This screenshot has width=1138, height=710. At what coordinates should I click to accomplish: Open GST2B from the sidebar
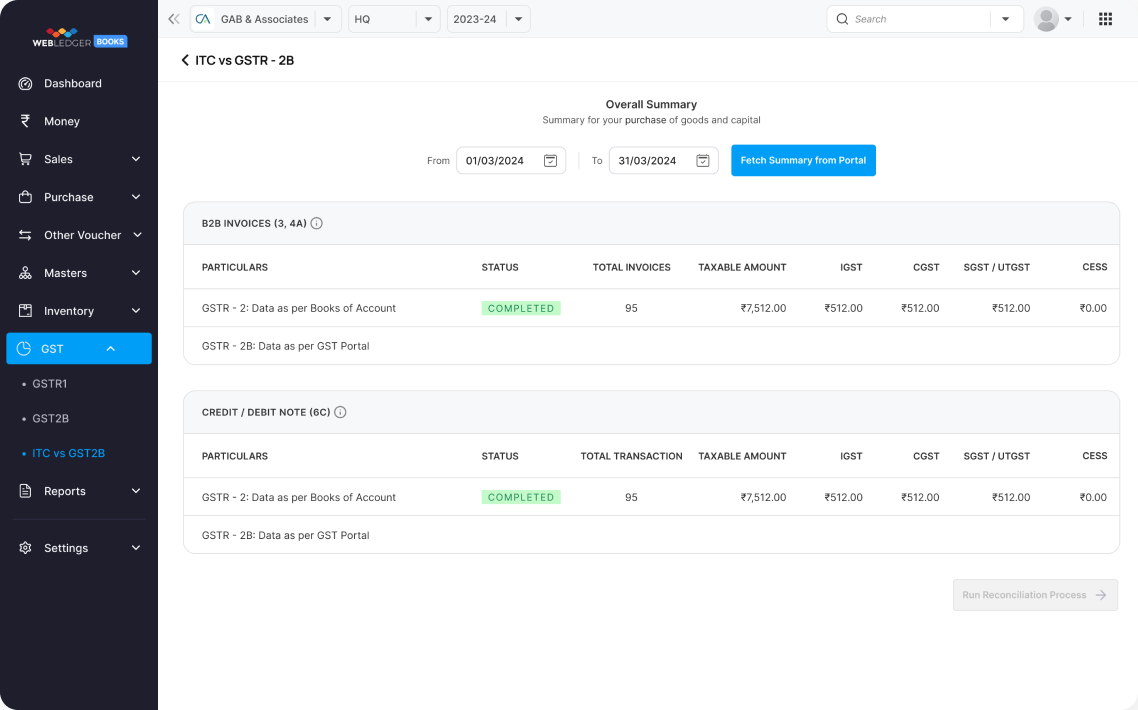[x=49, y=418]
